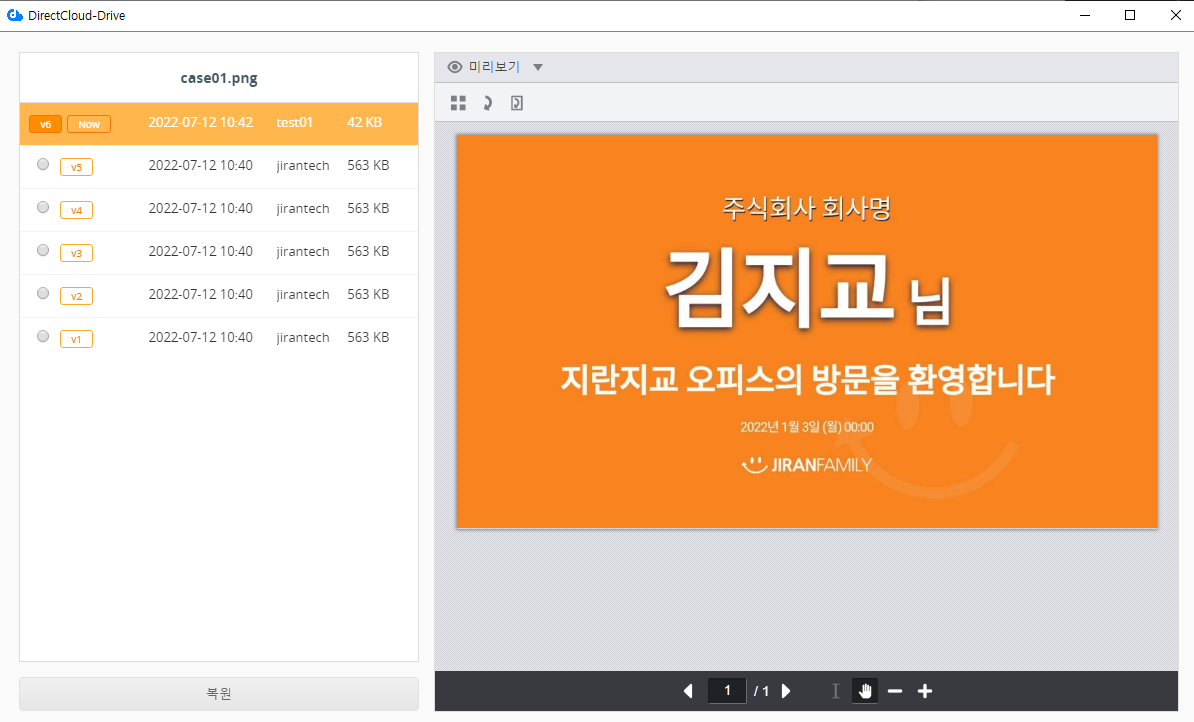Zoom in with the plus icon
The height and width of the screenshot is (722, 1194).
(x=925, y=691)
